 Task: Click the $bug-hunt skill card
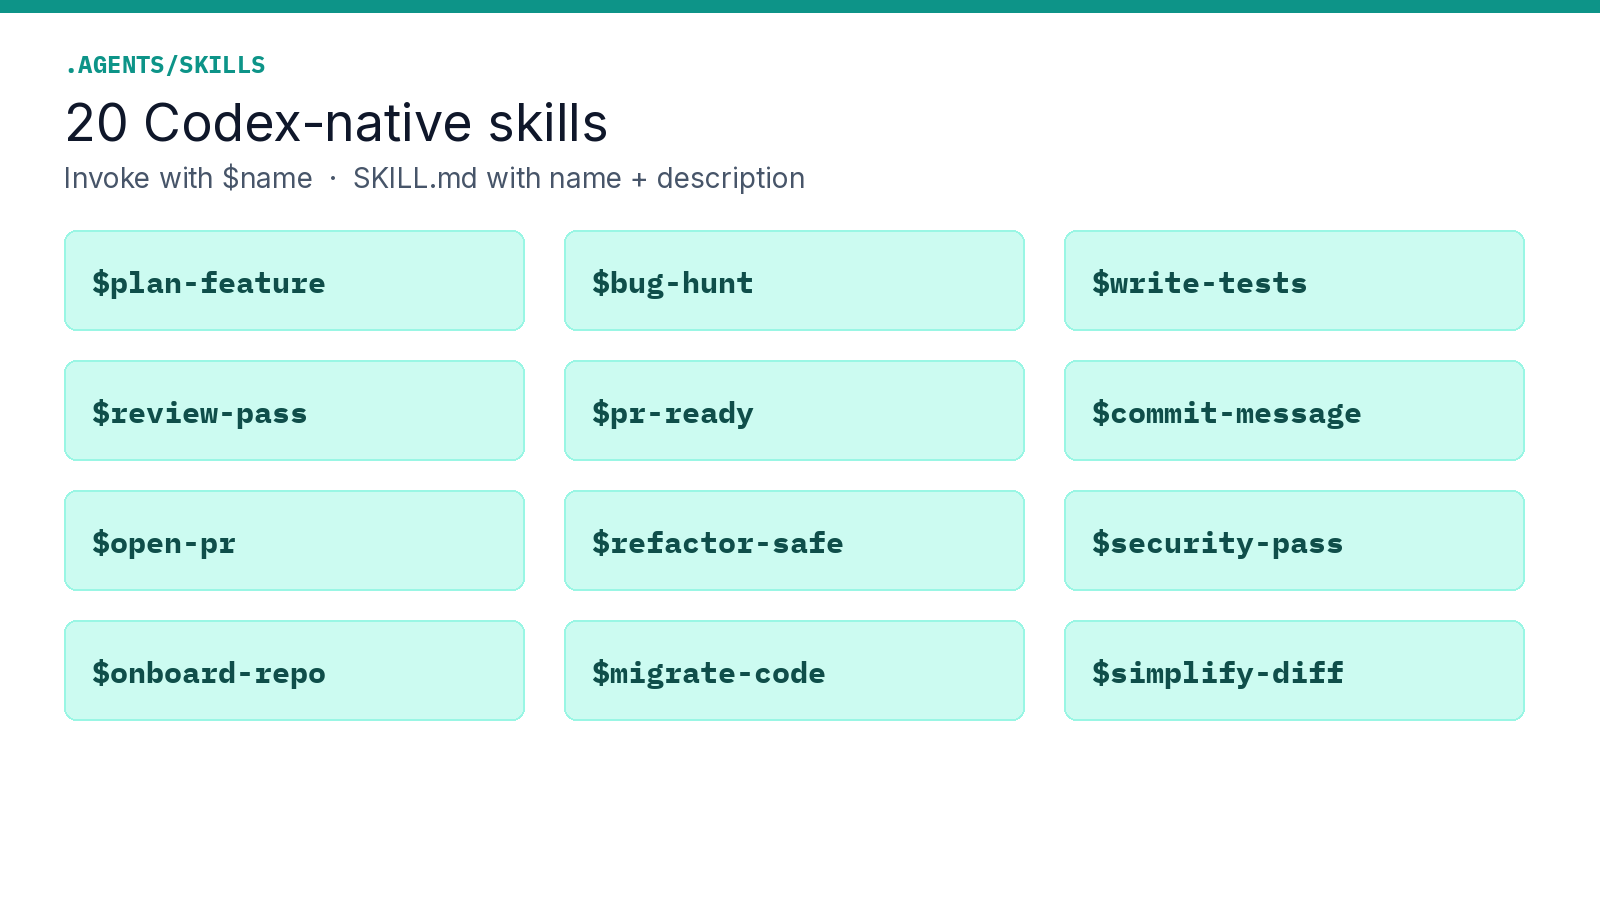tap(794, 281)
